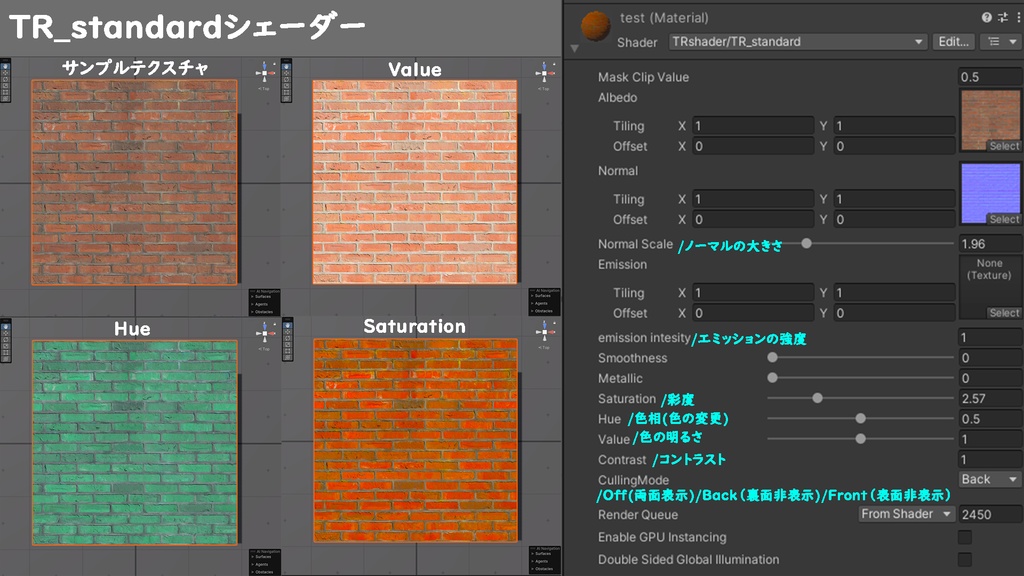Click the Edit... button next to the shader
Screen dimensions: 1024x576
(952, 41)
